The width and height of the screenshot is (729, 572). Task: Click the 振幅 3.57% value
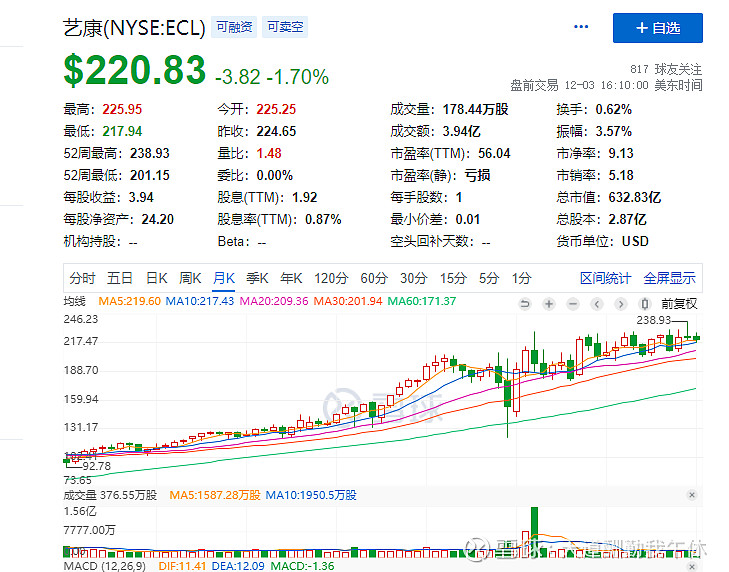pos(614,131)
